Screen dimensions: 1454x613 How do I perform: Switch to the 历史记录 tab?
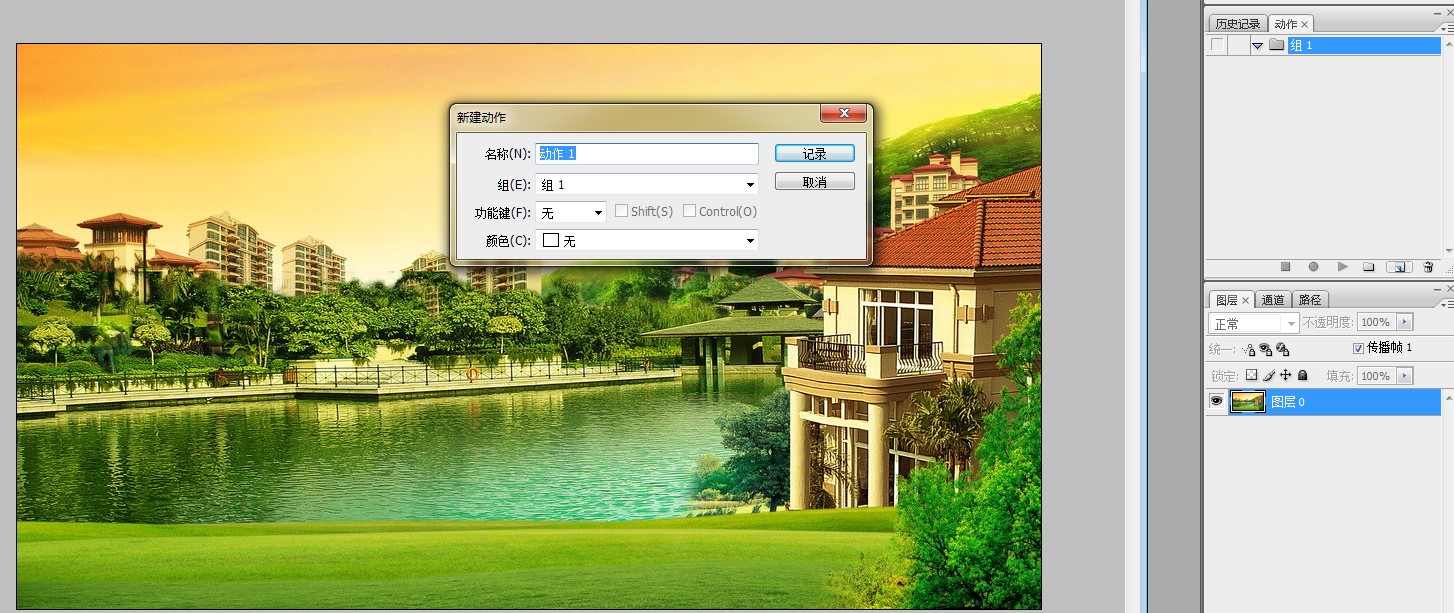pyautogui.click(x=1237, y=24)
